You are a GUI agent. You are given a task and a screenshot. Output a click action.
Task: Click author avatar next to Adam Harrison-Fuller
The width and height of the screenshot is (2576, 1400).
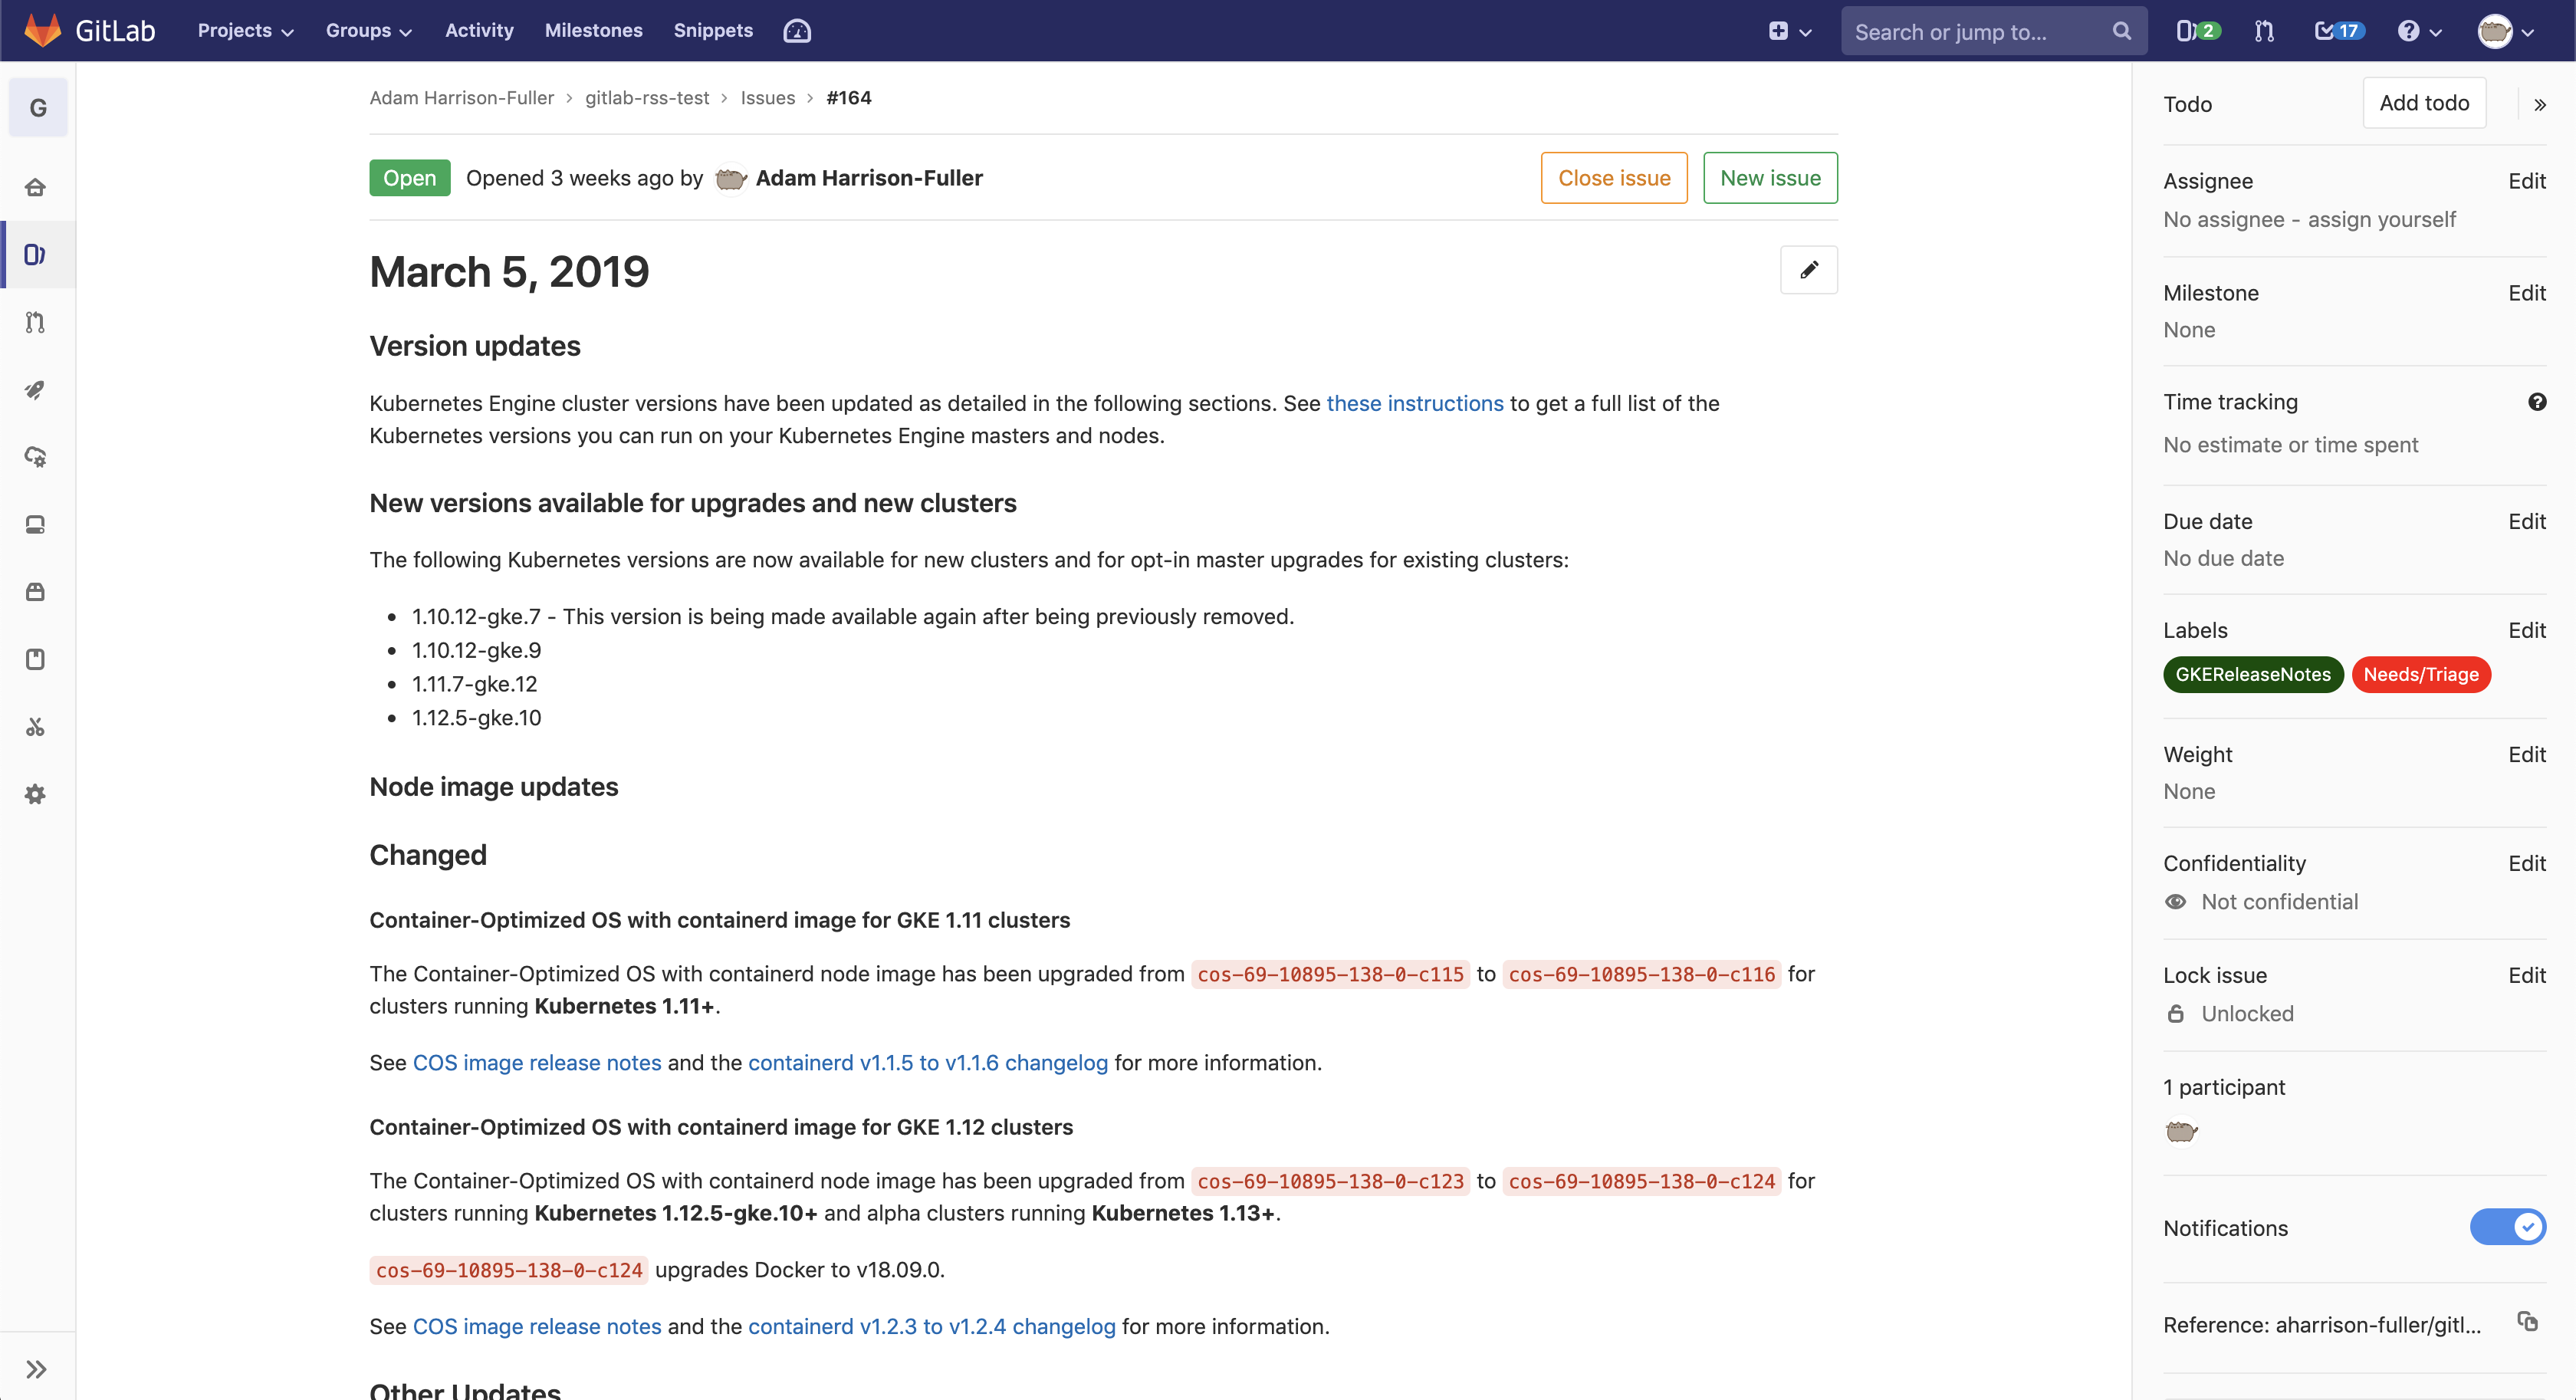click(731, 178)
